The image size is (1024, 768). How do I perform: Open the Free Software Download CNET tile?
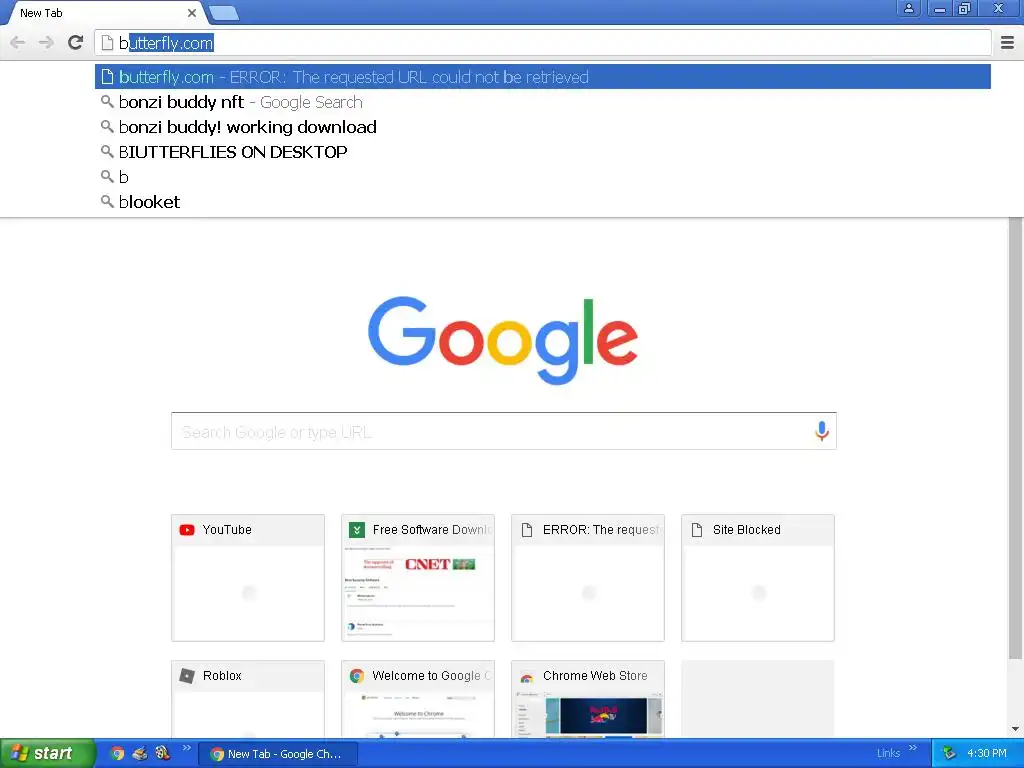(418, 578)
